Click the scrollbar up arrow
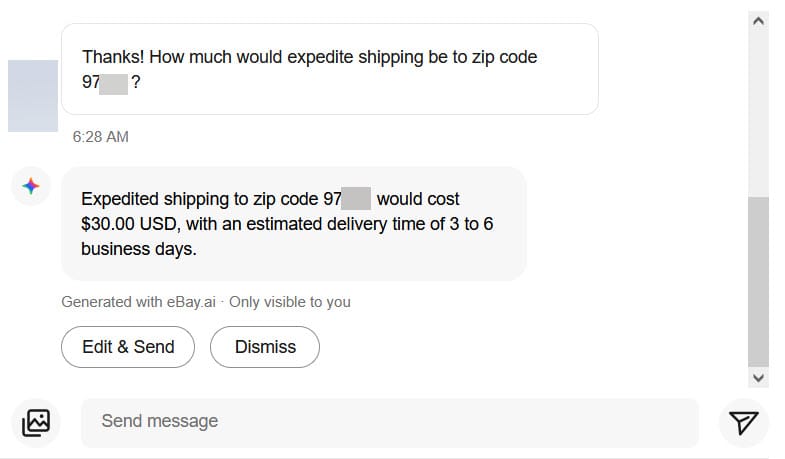Viewport: 785px width, 459px height. pyautogui.click(x=758, y=21)
